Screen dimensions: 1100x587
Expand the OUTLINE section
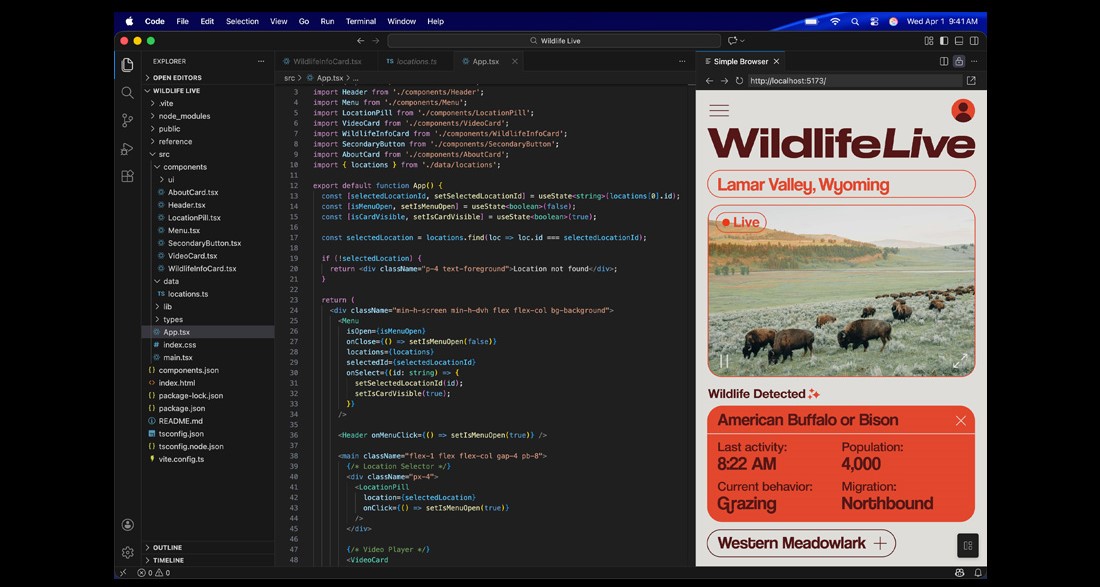click(167, 548)
